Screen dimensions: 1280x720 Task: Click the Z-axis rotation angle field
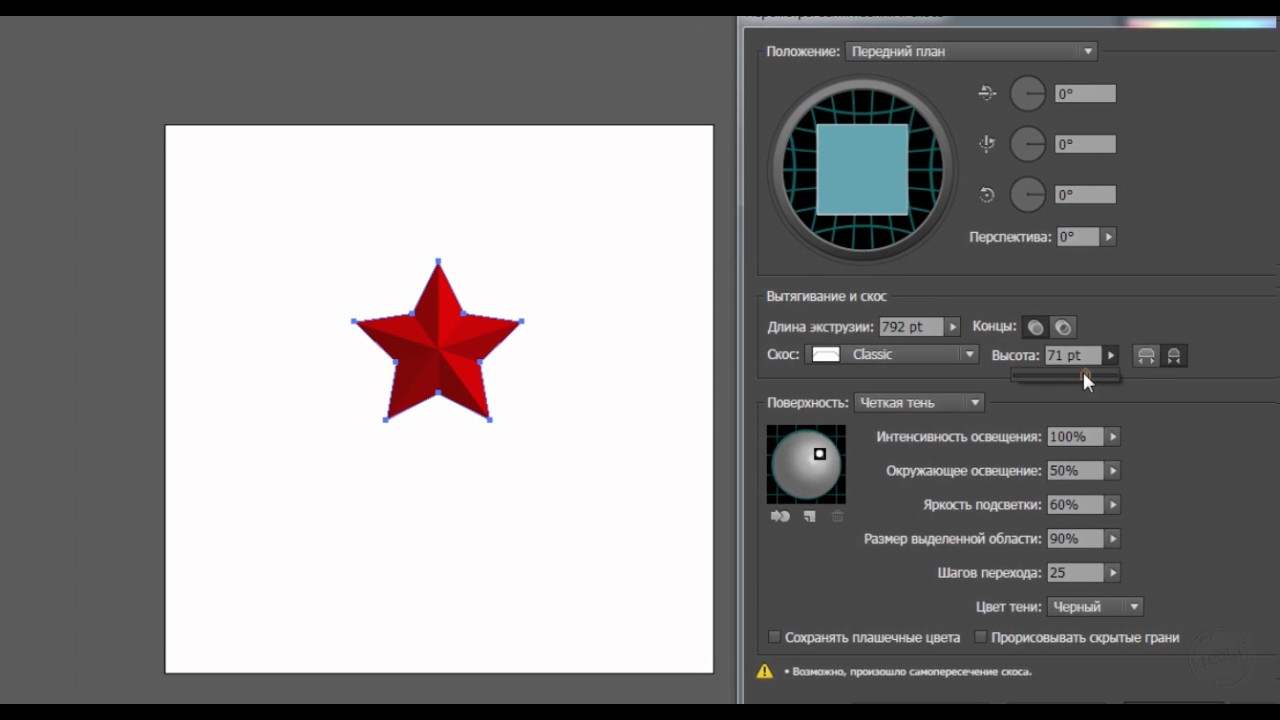click(x=1085, y=195)
